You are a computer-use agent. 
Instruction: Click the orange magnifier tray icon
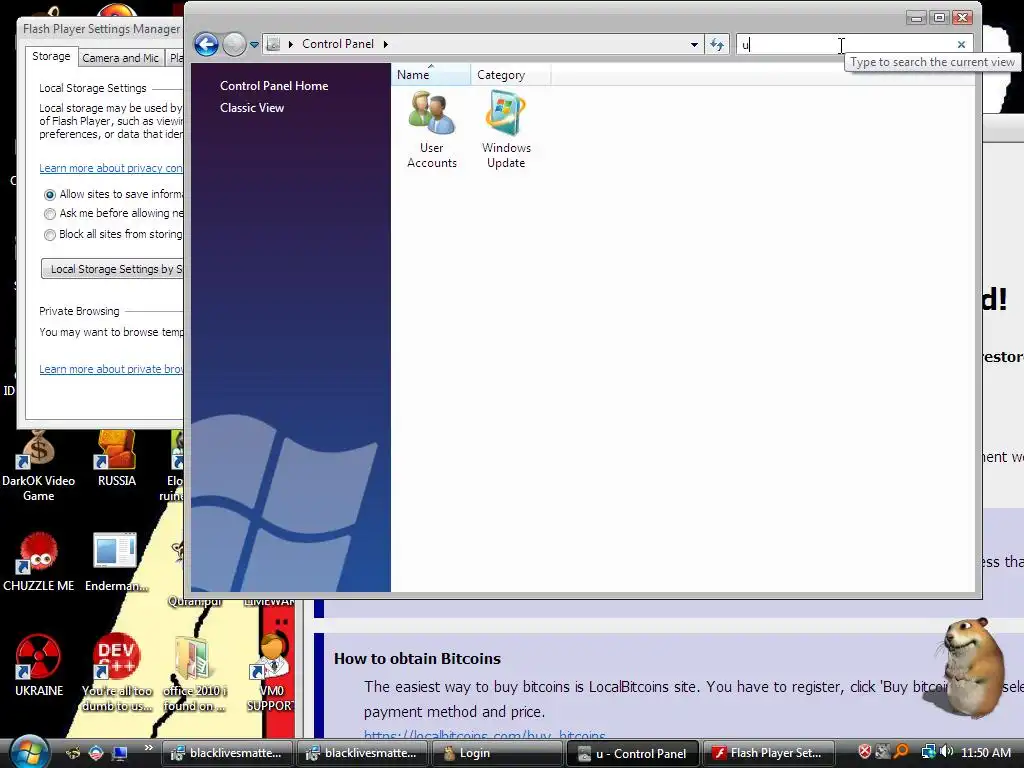coord(901,752)
